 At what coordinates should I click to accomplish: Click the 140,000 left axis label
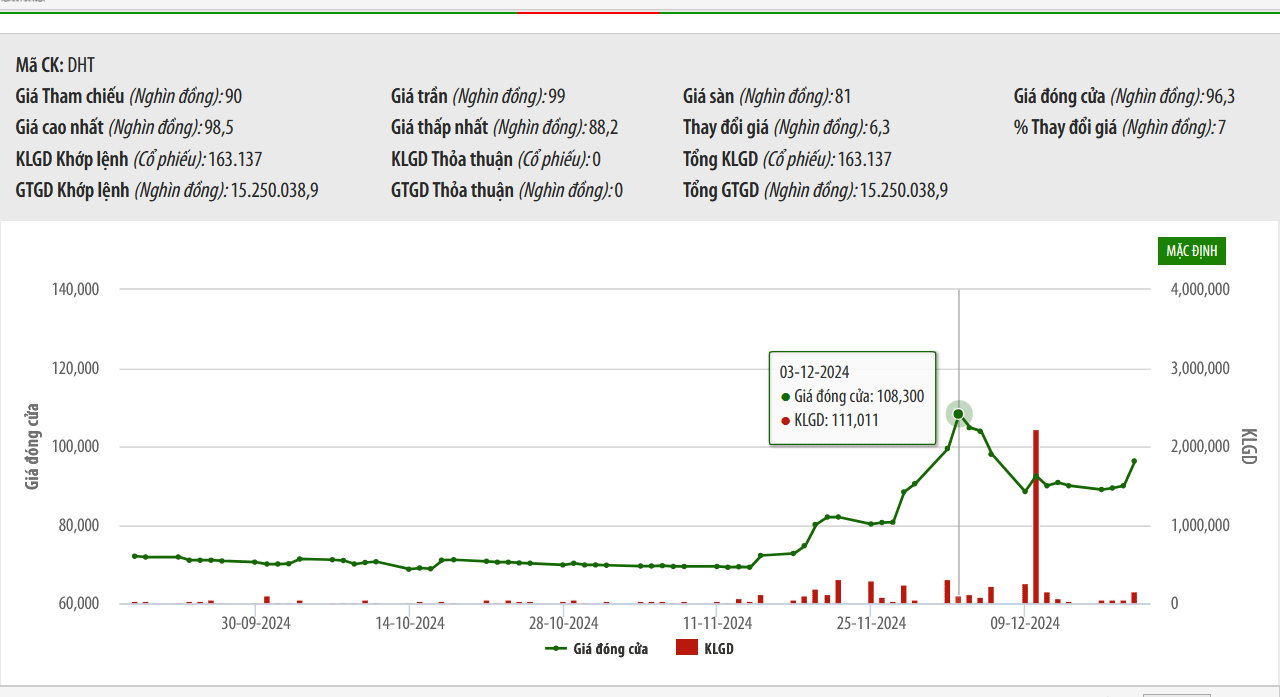click(75, 289)
